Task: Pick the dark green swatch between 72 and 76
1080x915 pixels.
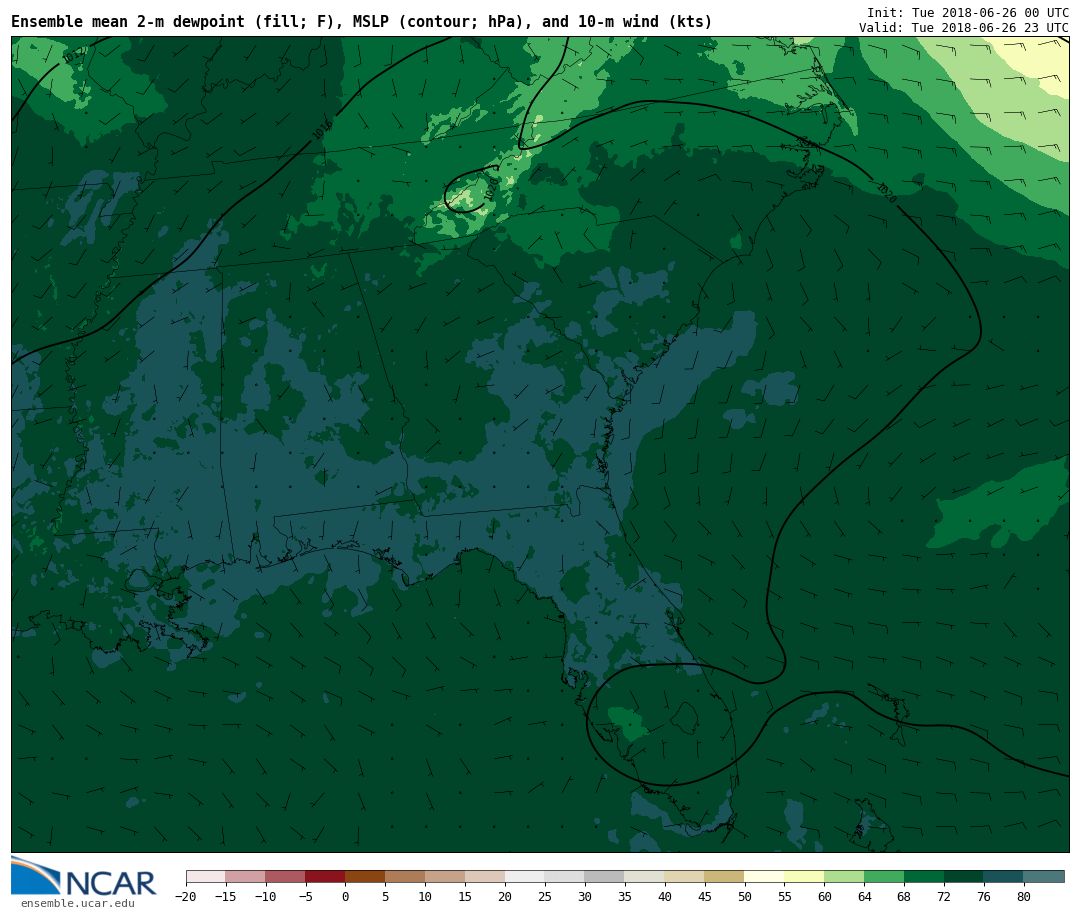Action: coord(964,877)
